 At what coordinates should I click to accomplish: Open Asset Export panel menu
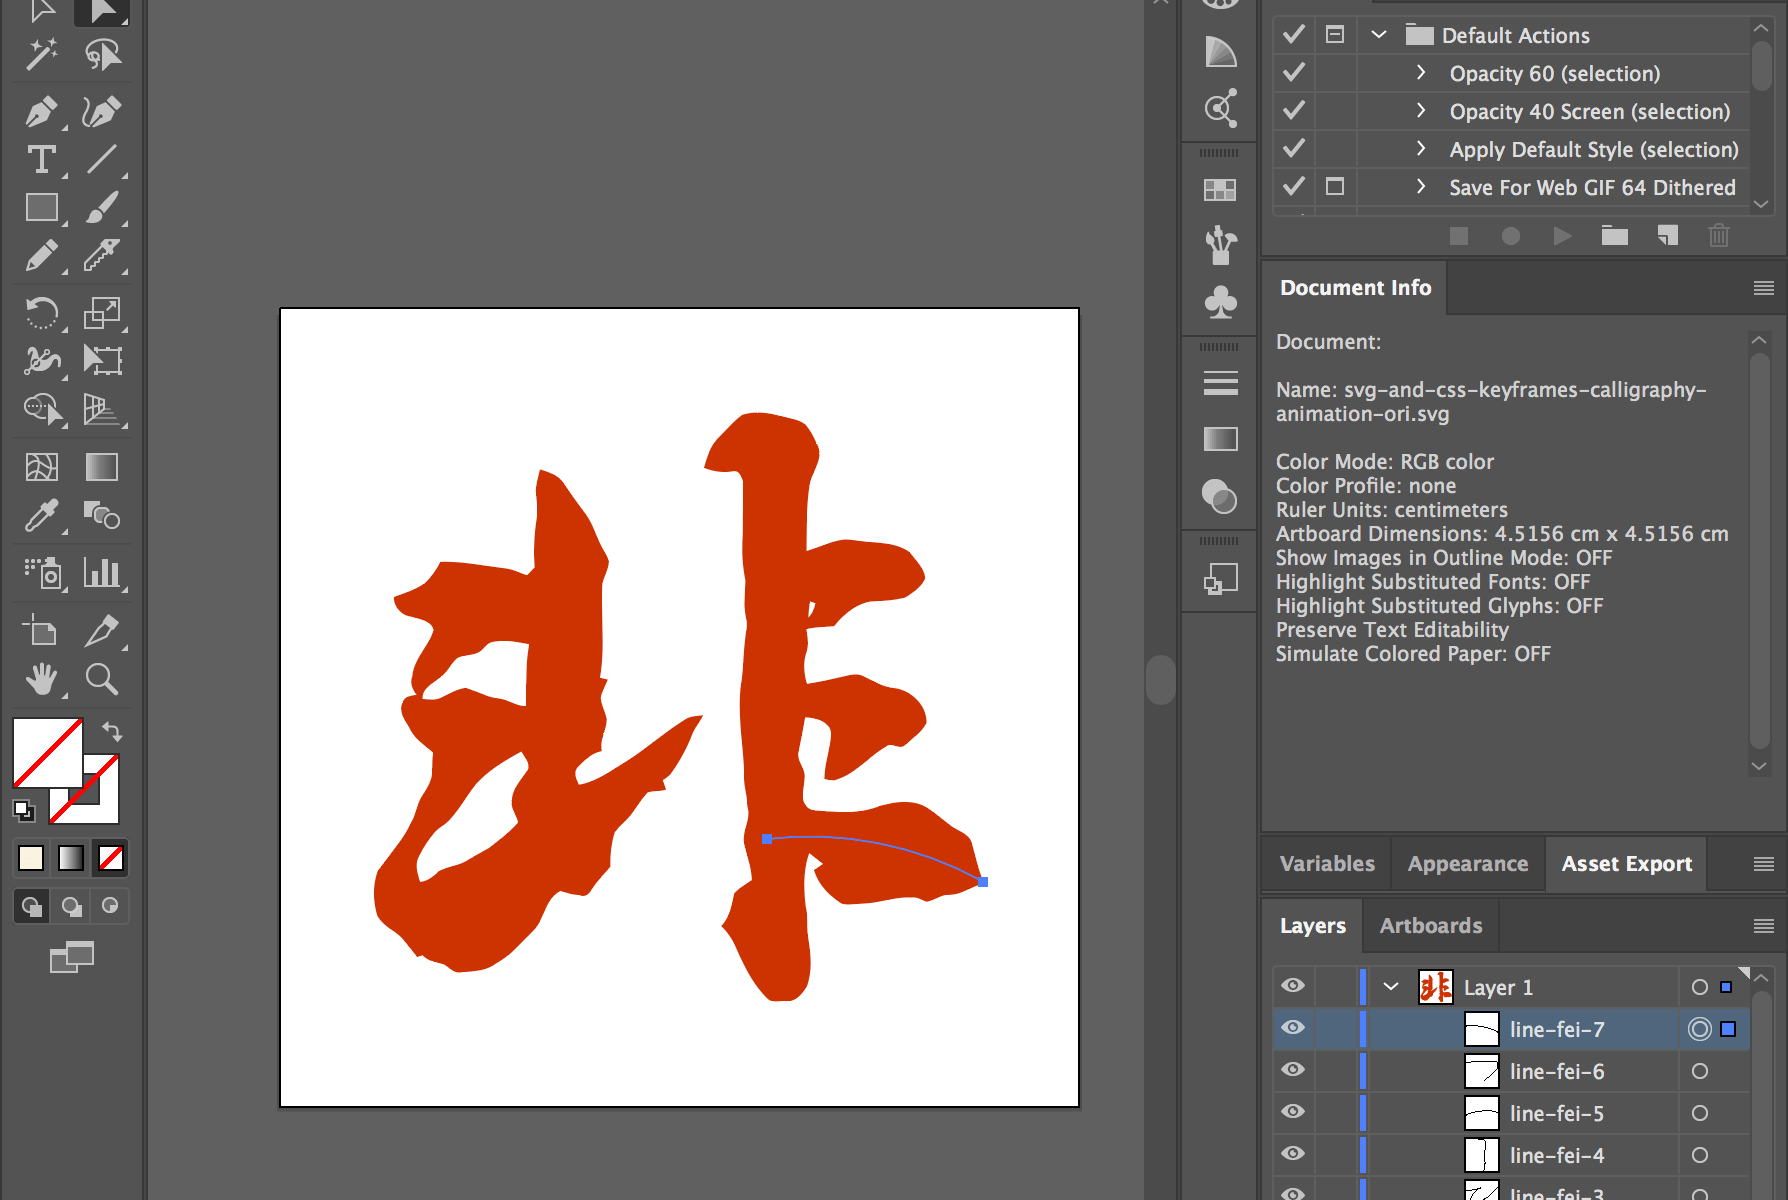(1764, 864)
